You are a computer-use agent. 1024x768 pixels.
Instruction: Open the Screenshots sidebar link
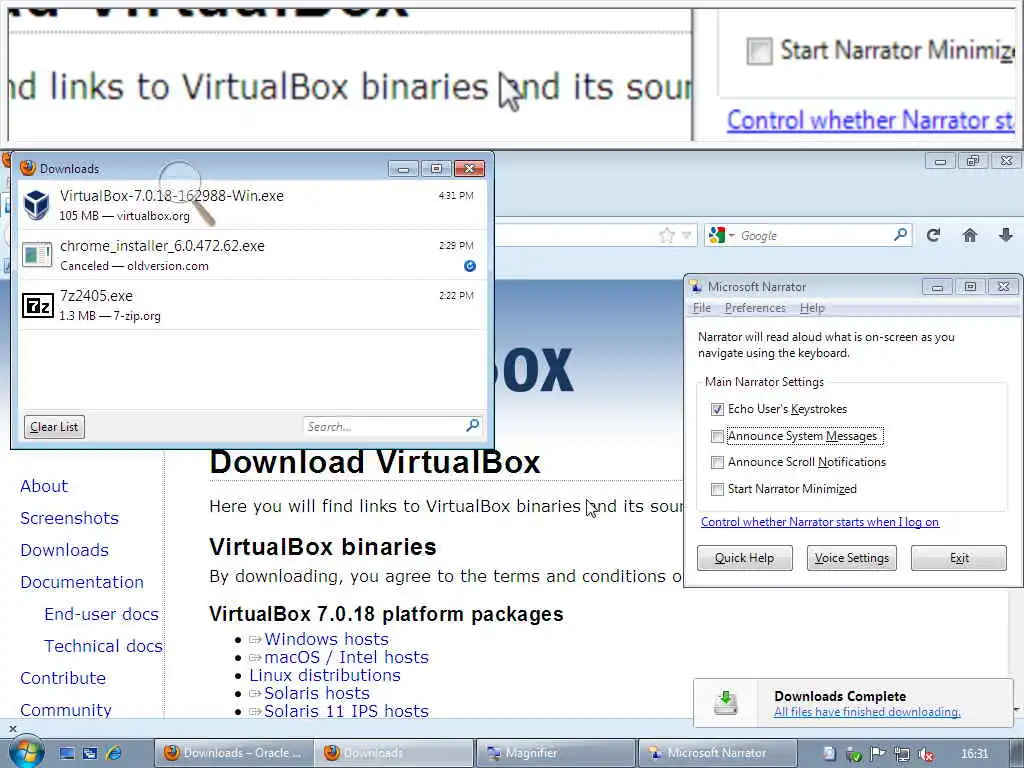(69, 518)
